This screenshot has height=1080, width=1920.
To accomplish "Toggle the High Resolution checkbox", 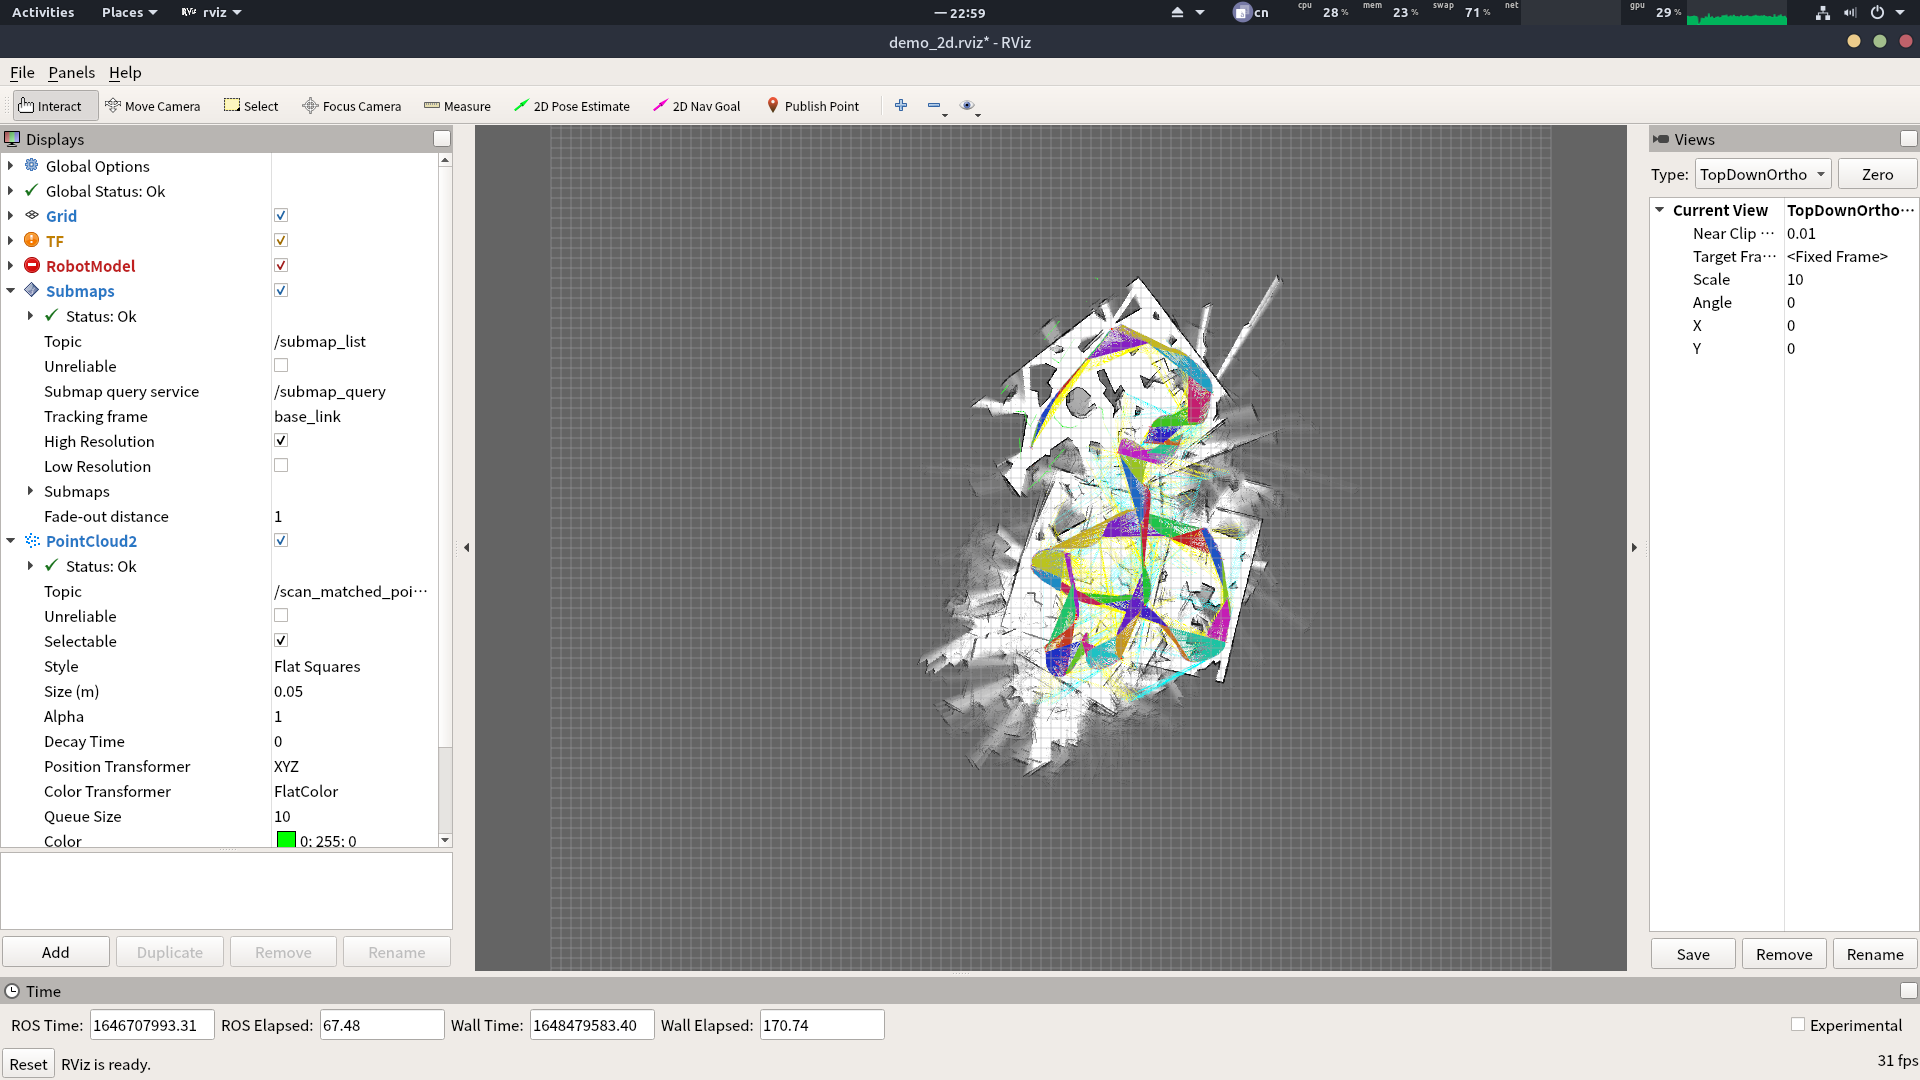I will [281, 440].
